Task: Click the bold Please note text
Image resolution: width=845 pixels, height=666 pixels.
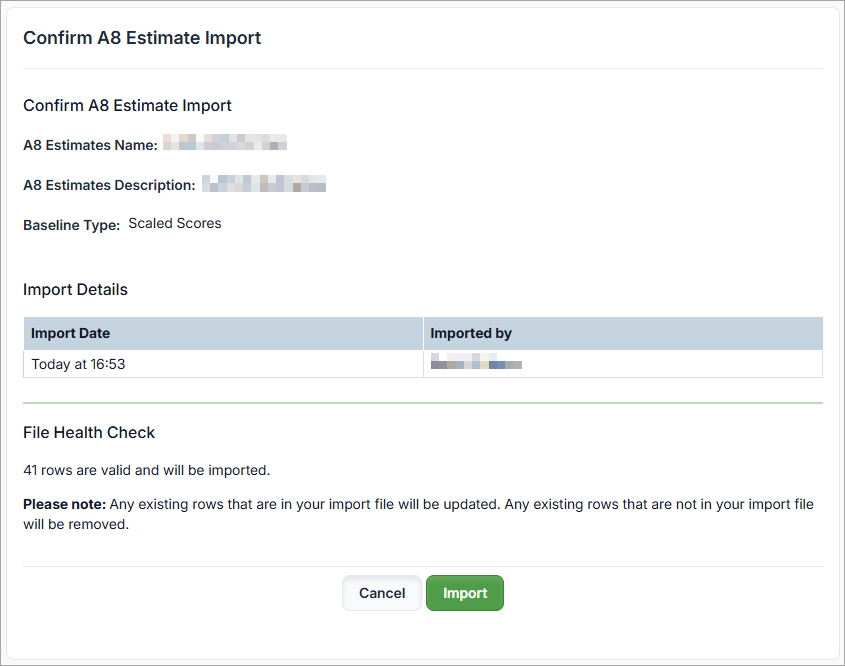Action: [64, 504]
